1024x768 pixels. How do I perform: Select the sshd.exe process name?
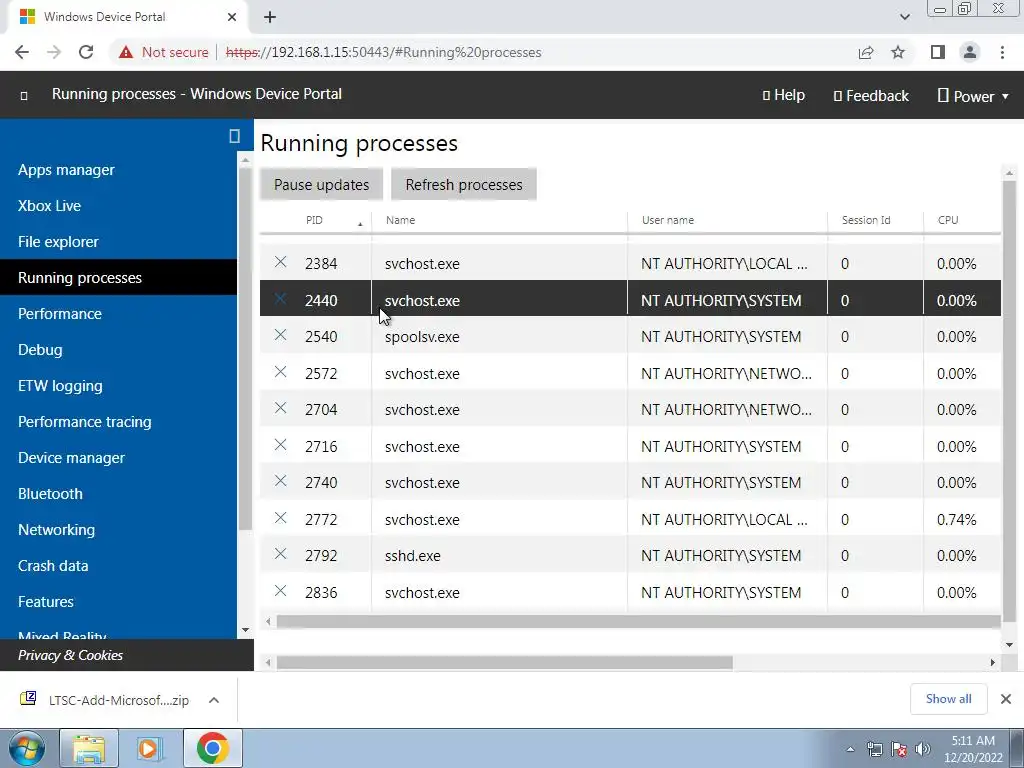click(413, 556)
